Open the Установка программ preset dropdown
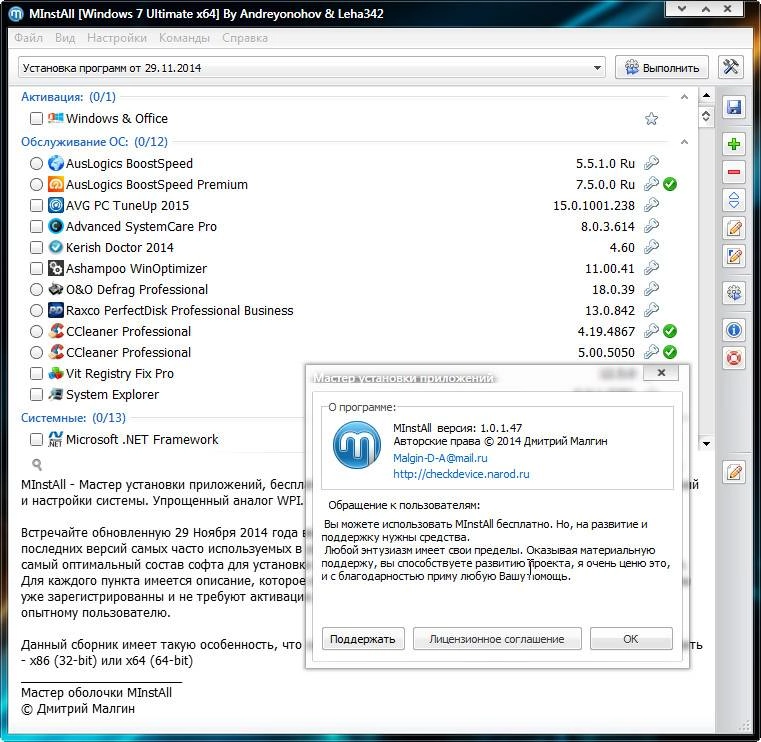The width and height of the screenshot is (761, 742). [x=597, y=68]
